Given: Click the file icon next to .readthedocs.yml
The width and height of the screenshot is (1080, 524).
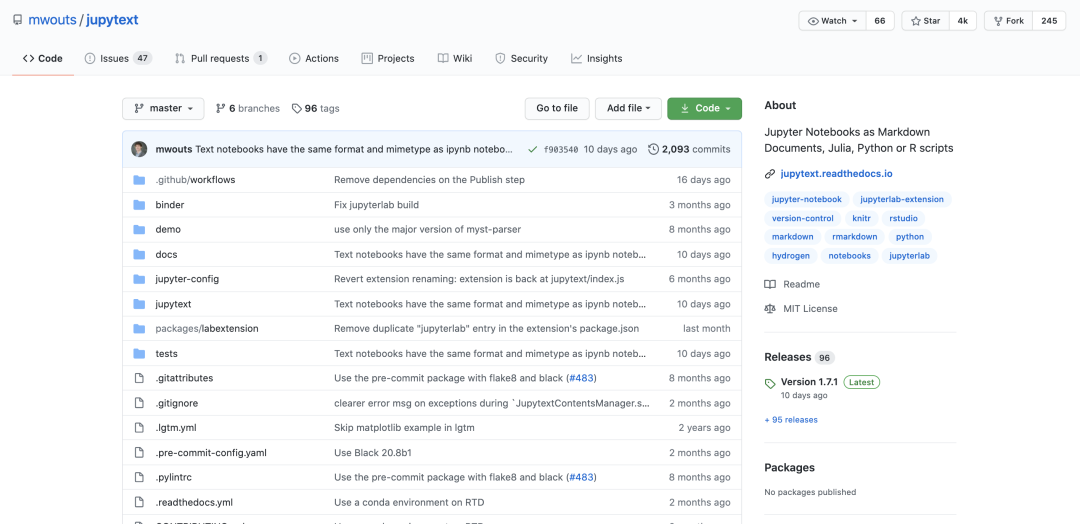Looking at the screenshot, I should (x=139, y=502).
